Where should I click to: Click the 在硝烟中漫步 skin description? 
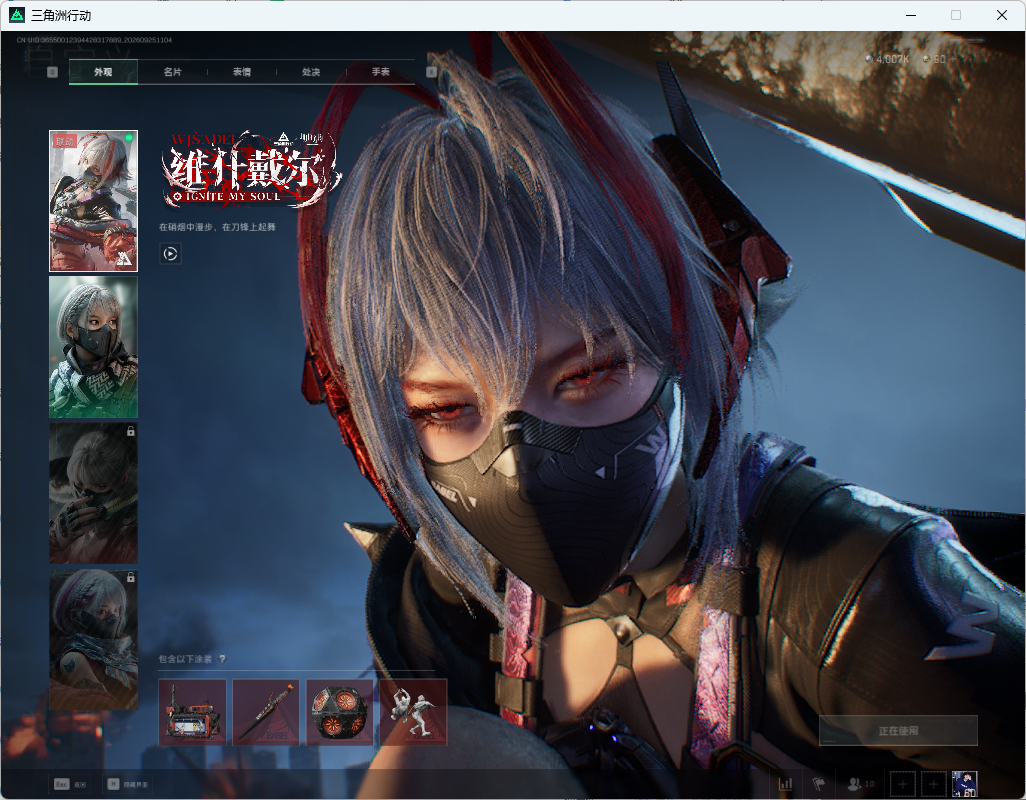[217, 227]
